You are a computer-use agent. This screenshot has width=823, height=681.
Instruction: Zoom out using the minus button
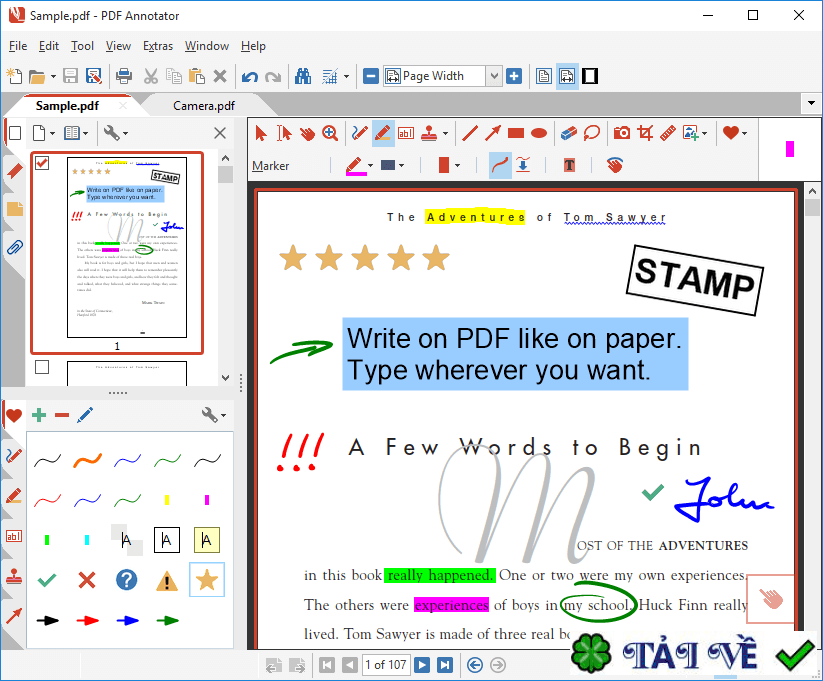pos(371,77)
